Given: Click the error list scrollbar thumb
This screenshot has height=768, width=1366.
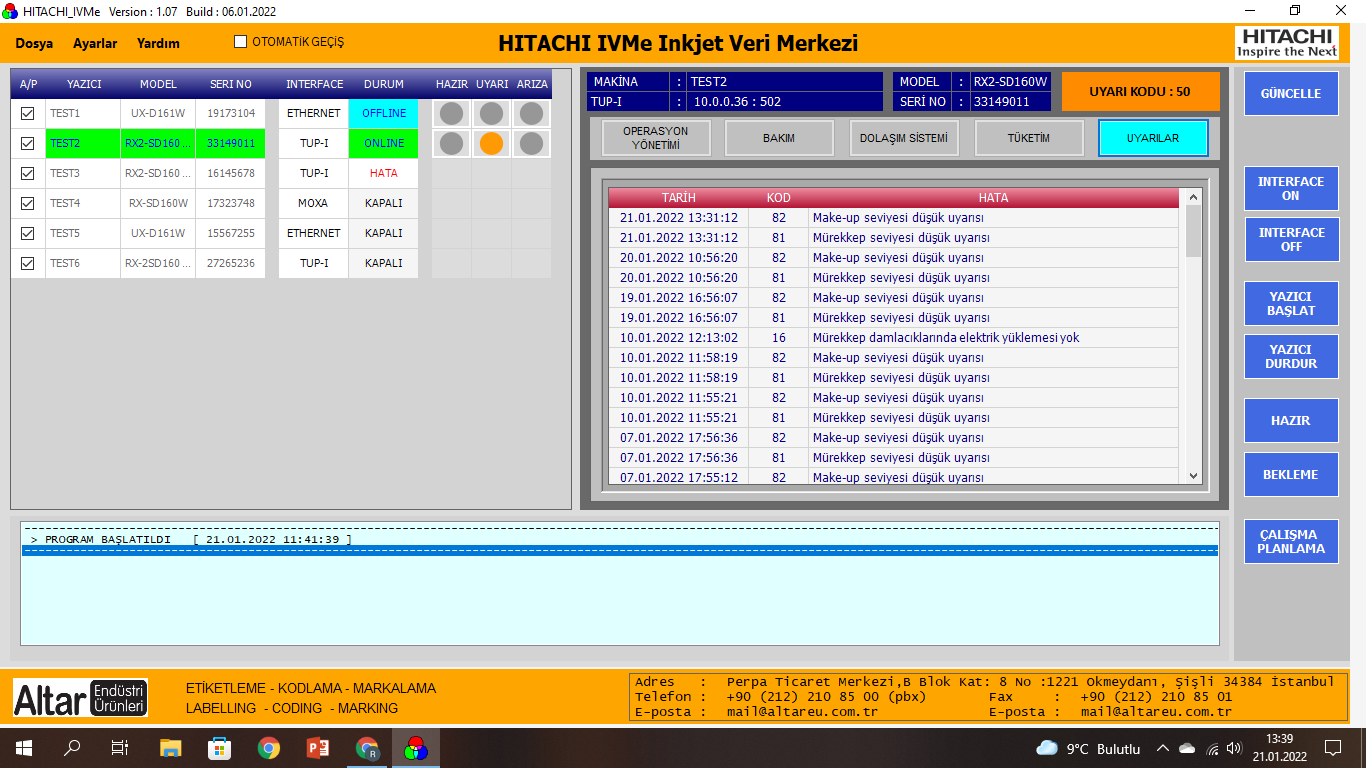Looking at the screenshot, I should [1193, 232].
